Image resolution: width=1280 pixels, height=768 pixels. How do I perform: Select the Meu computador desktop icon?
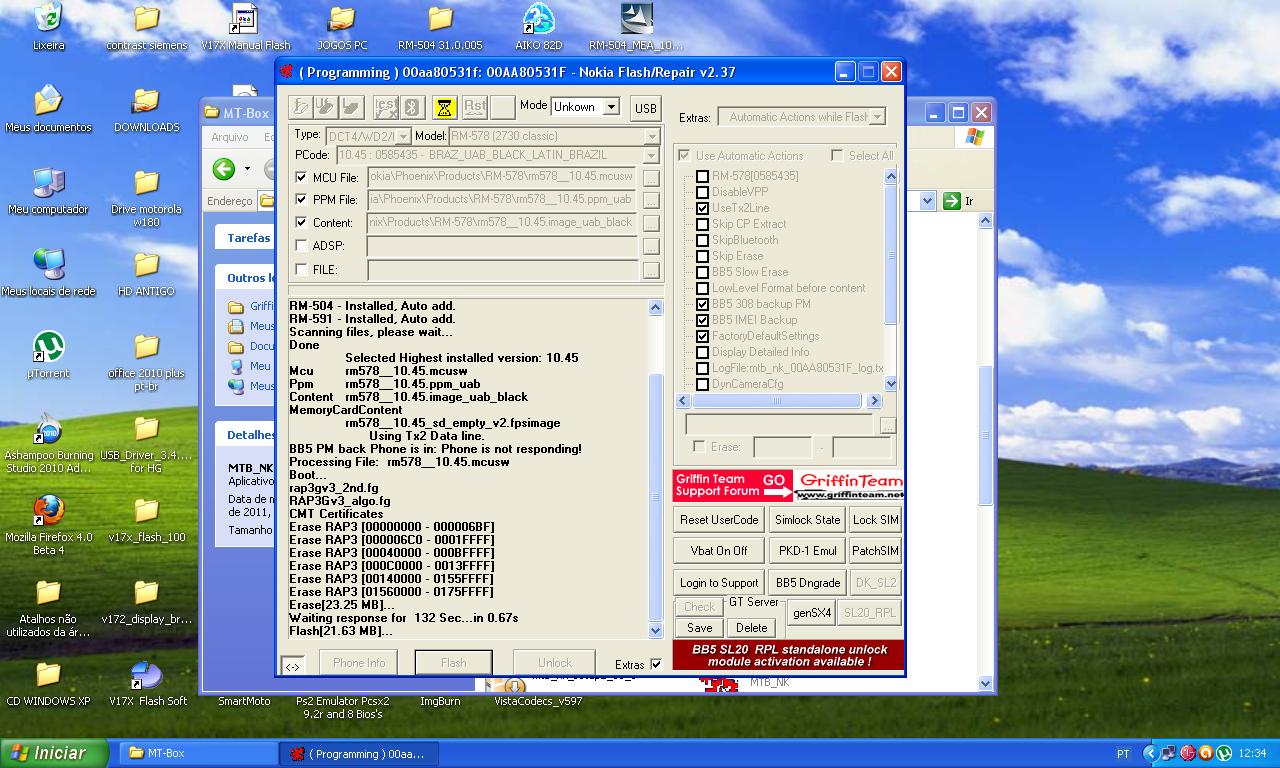[48, 192]
